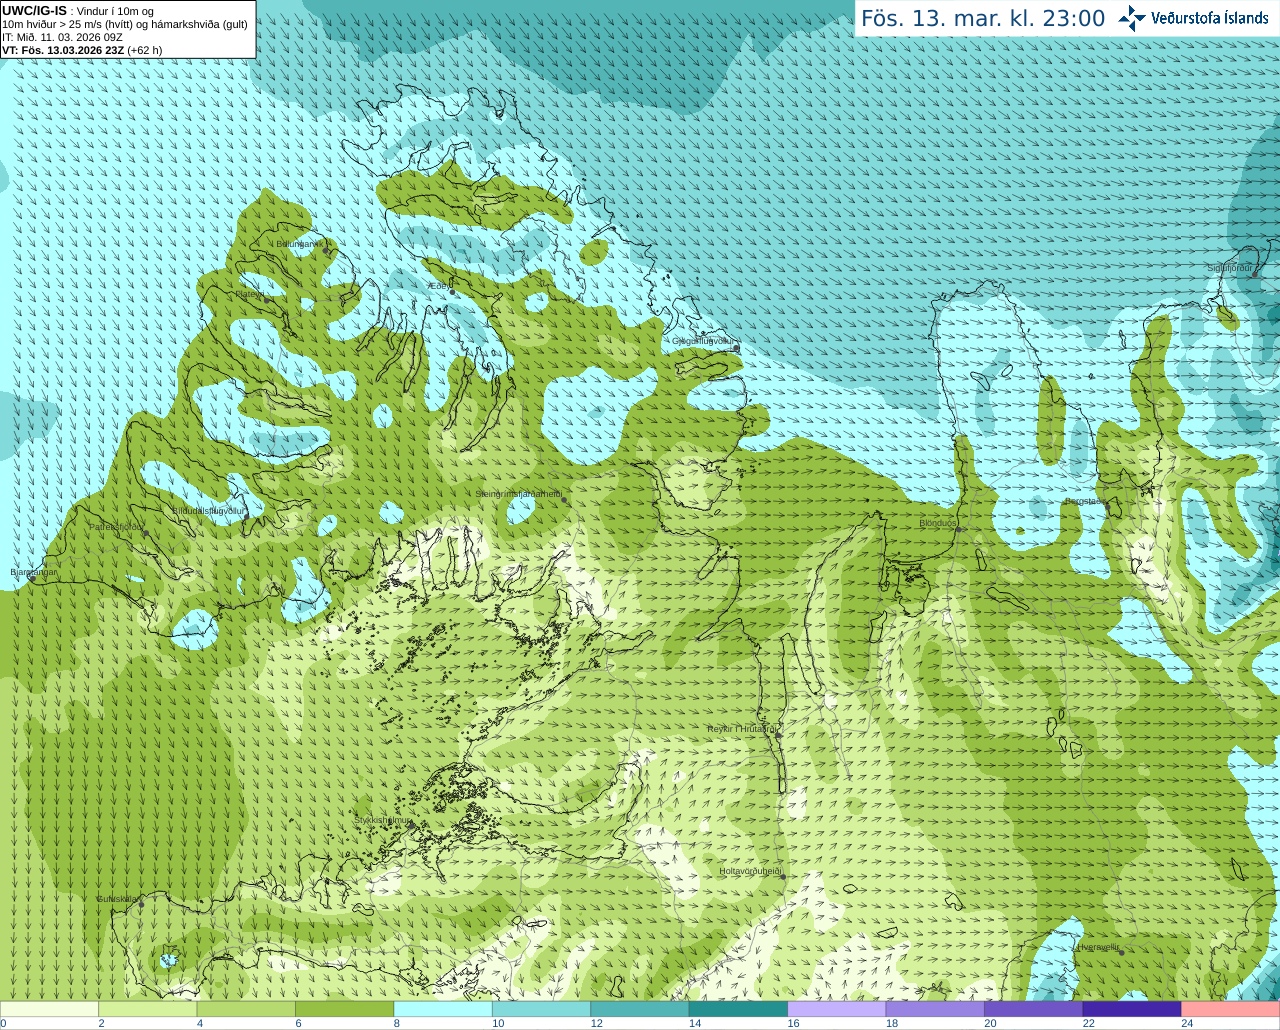The image size is (1280, 1030).
Task: Click the 20–22 m/s violet legend swatch
Action: tap(1034, 1009)
